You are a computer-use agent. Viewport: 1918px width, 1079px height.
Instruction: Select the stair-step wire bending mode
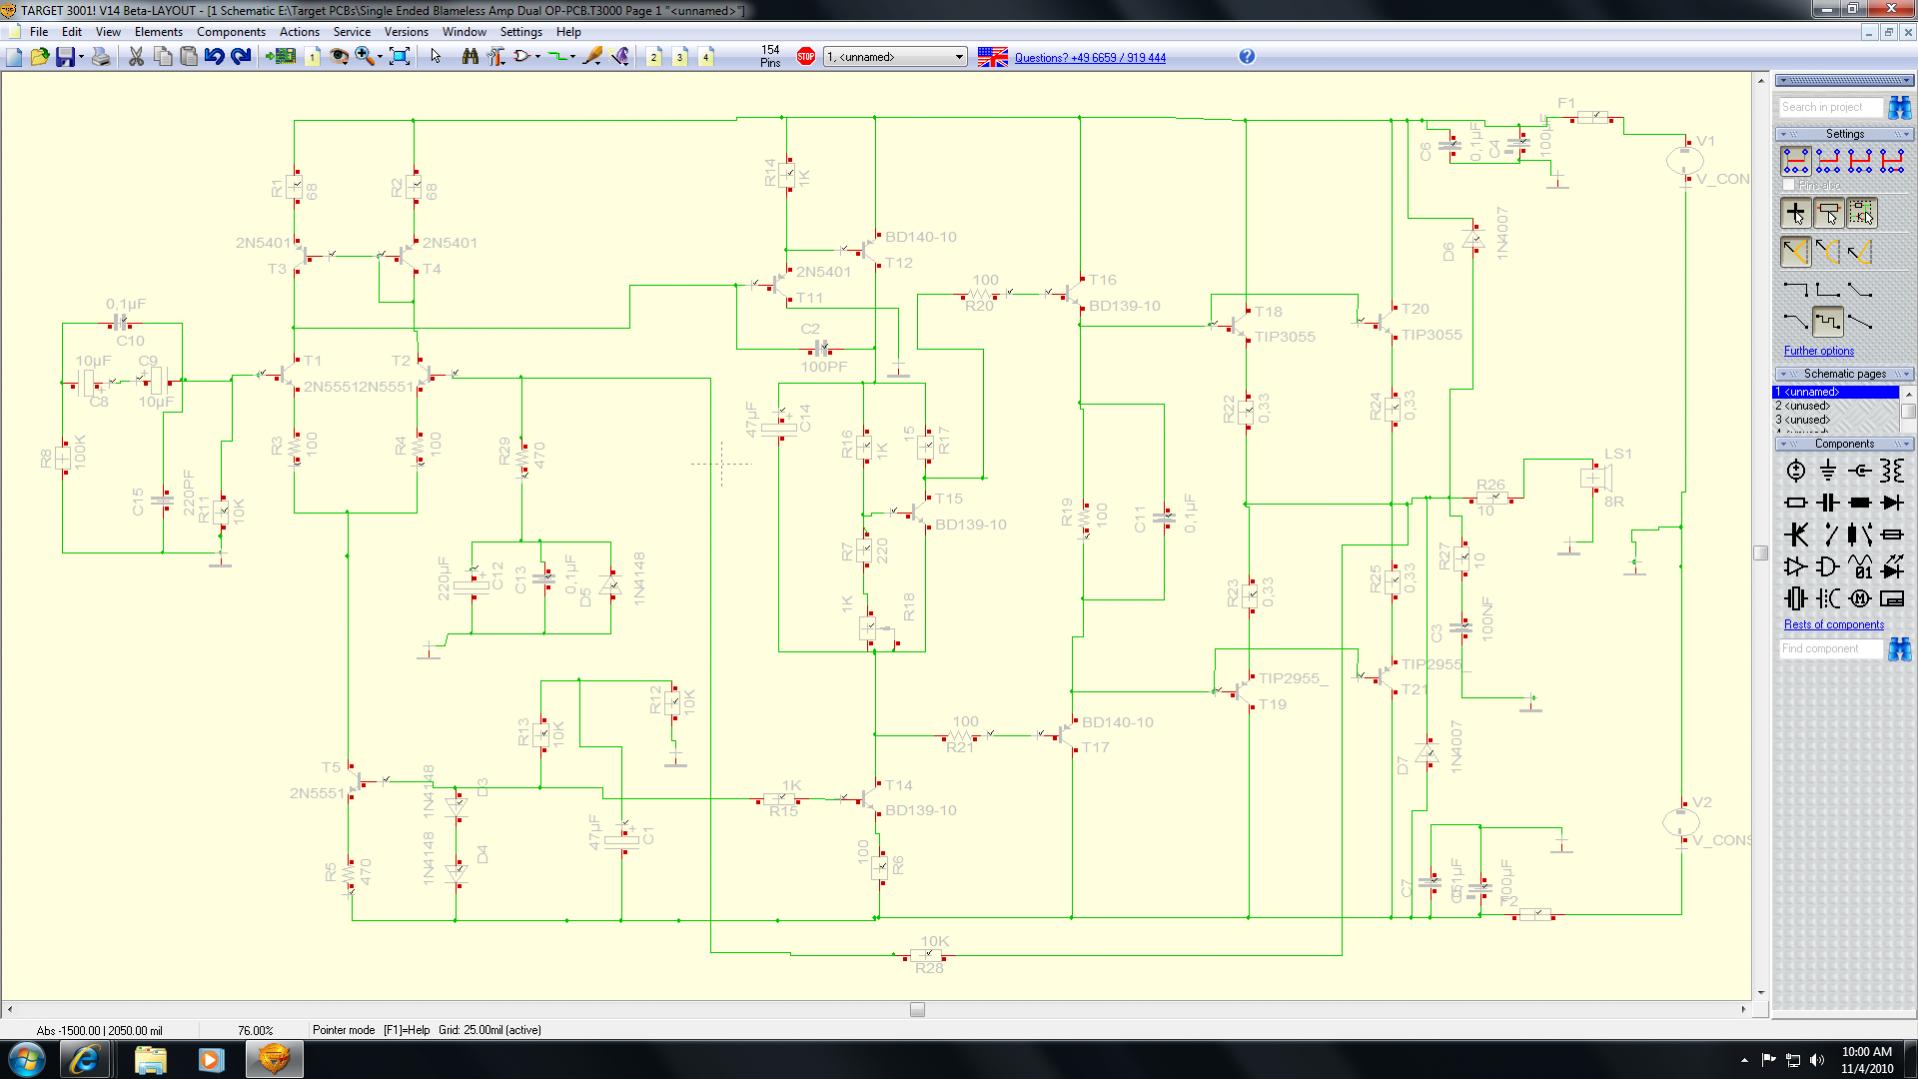(x=1828, y=322)
